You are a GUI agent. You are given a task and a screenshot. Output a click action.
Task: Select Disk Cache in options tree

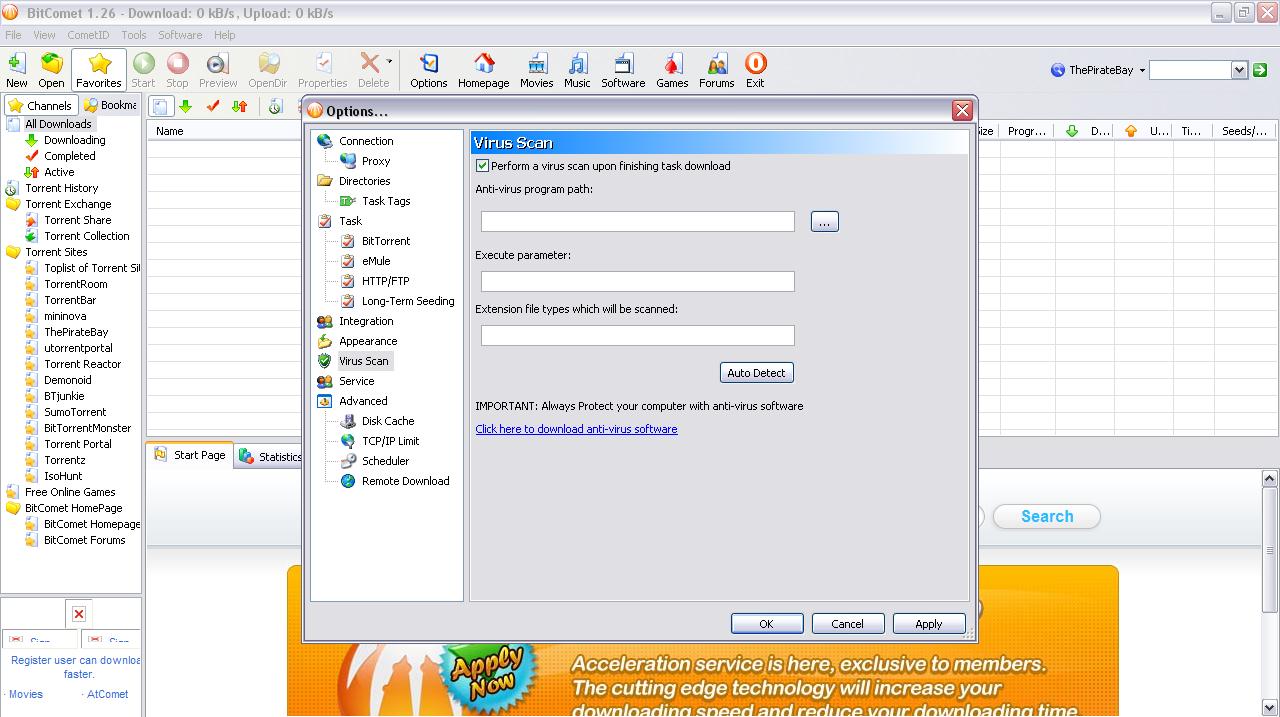(x=387, y=421)
